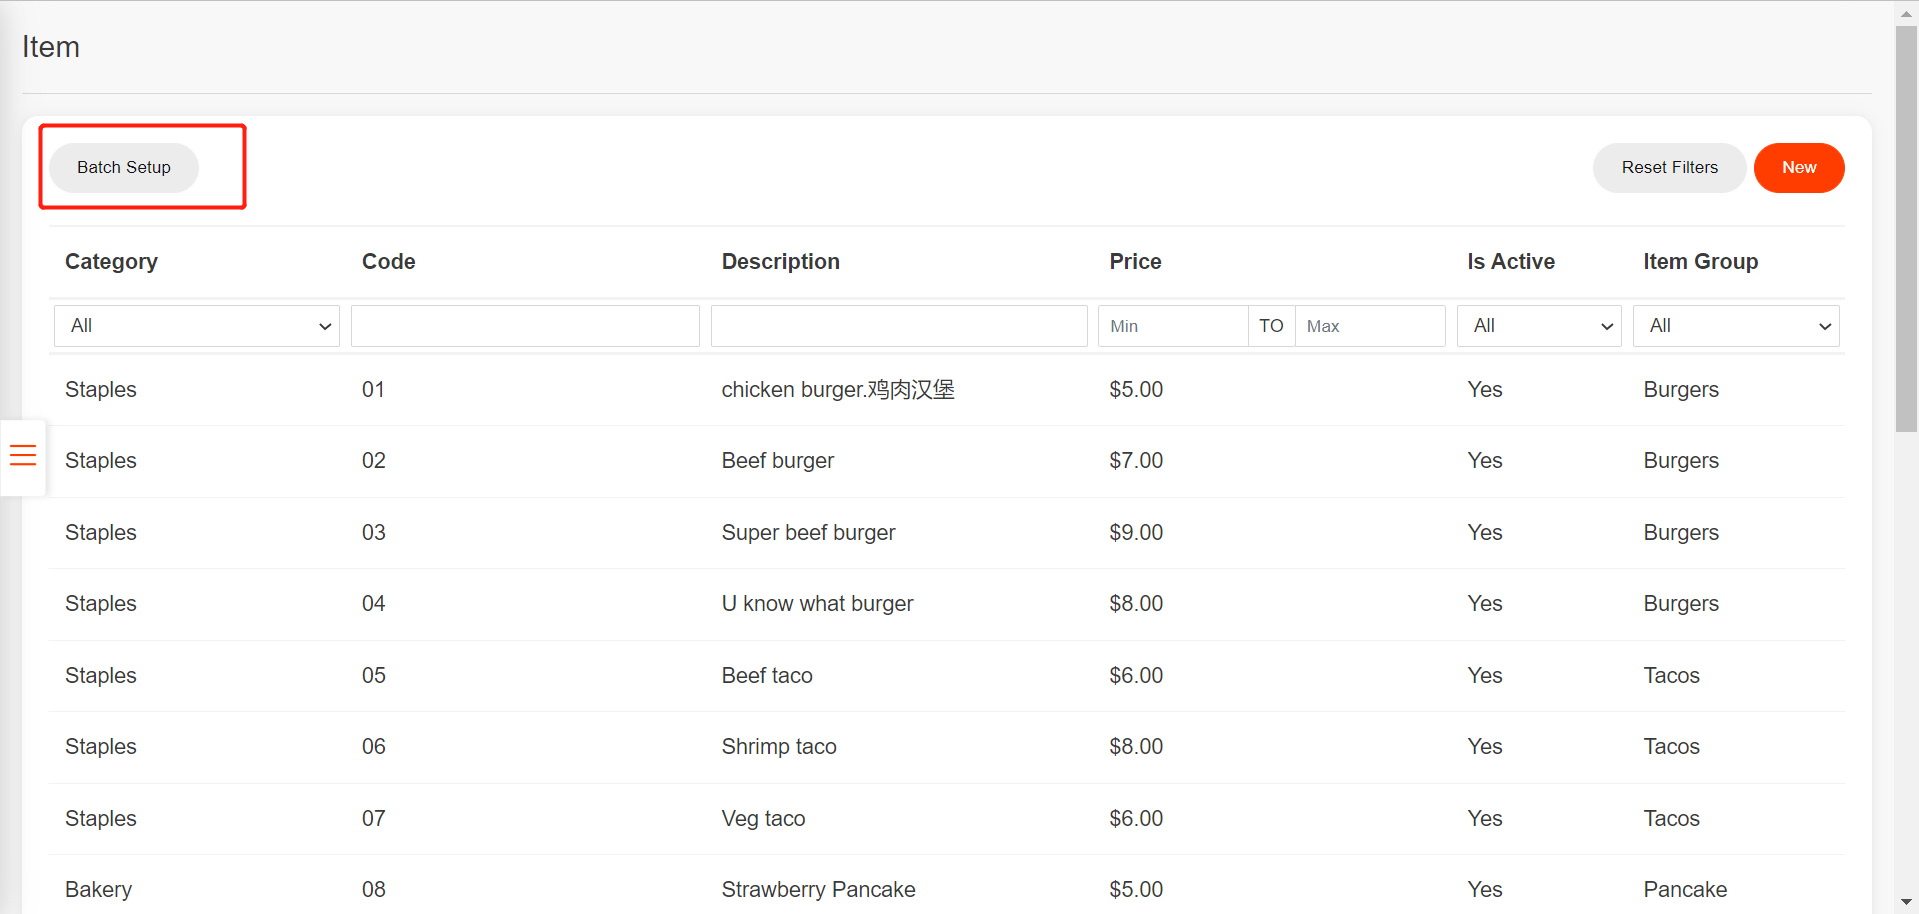Open the Category filter dropdown
The width and height of the screenshot is (1919, 914).
coord(196,326)
